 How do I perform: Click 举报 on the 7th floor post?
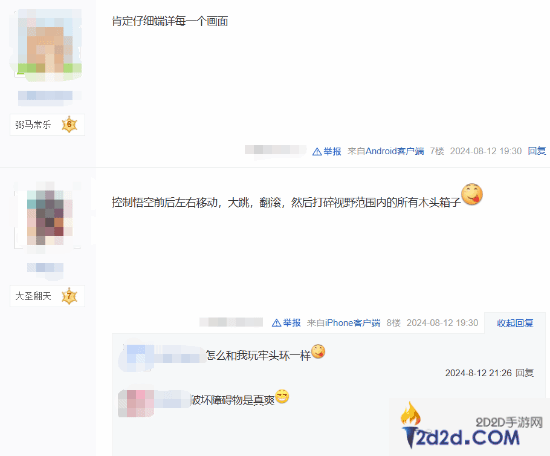pos(332,152)
